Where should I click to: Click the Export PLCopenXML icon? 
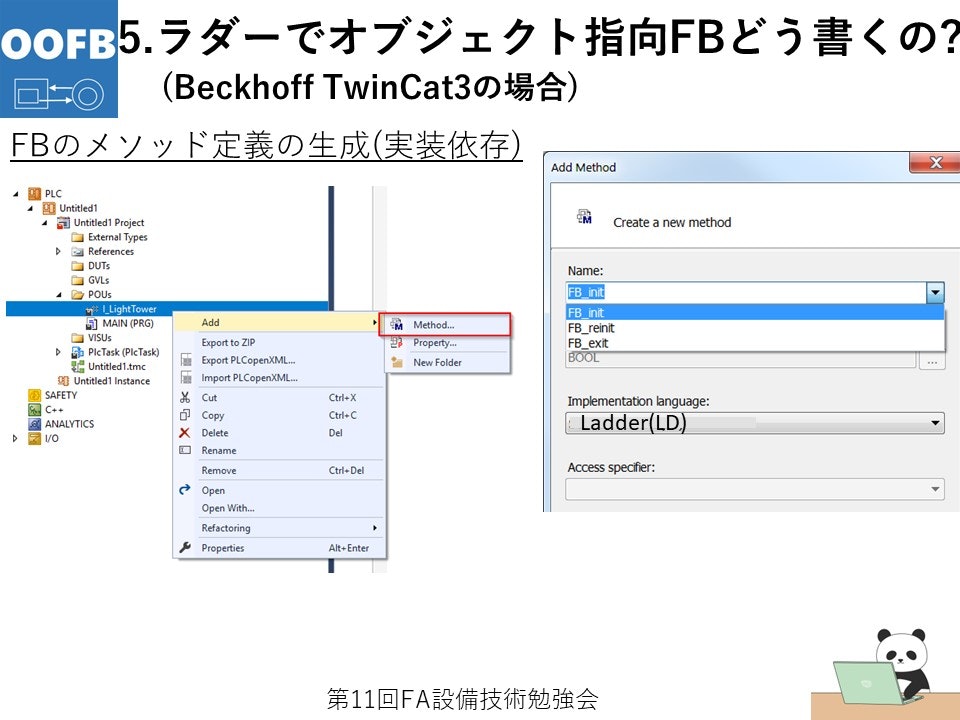click(186, 360)
